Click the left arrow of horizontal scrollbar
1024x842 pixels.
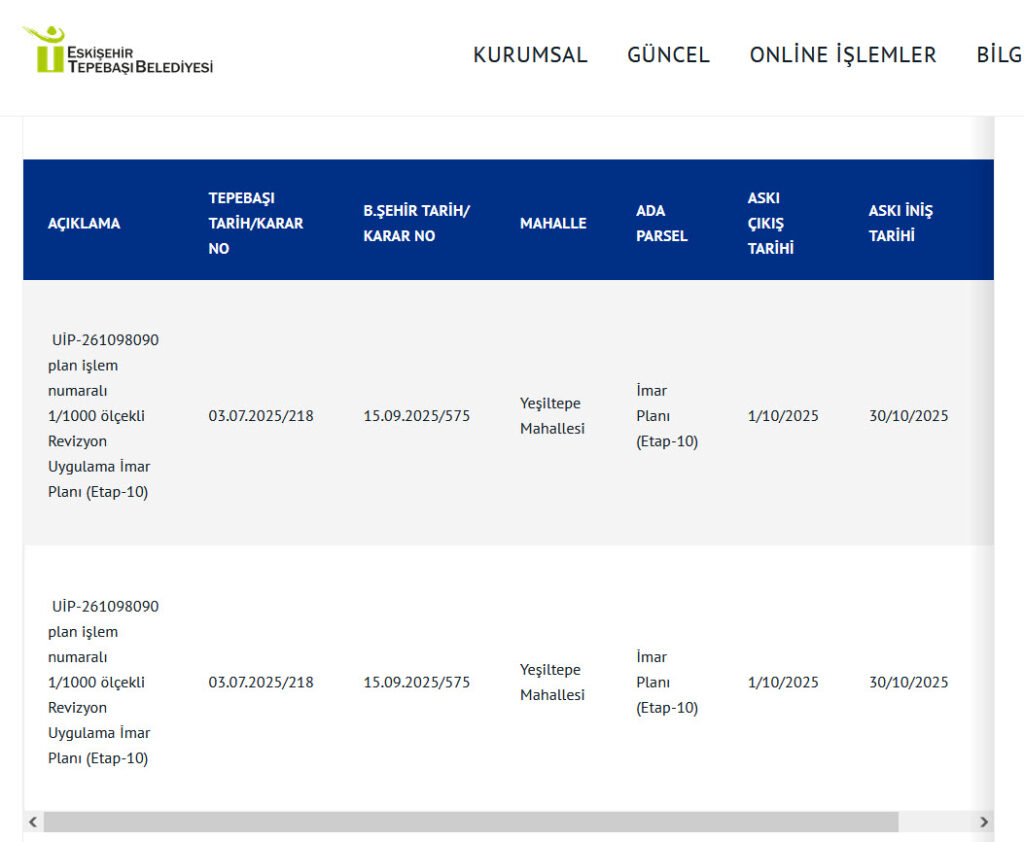pyautogui.click(x=32, y=822)
